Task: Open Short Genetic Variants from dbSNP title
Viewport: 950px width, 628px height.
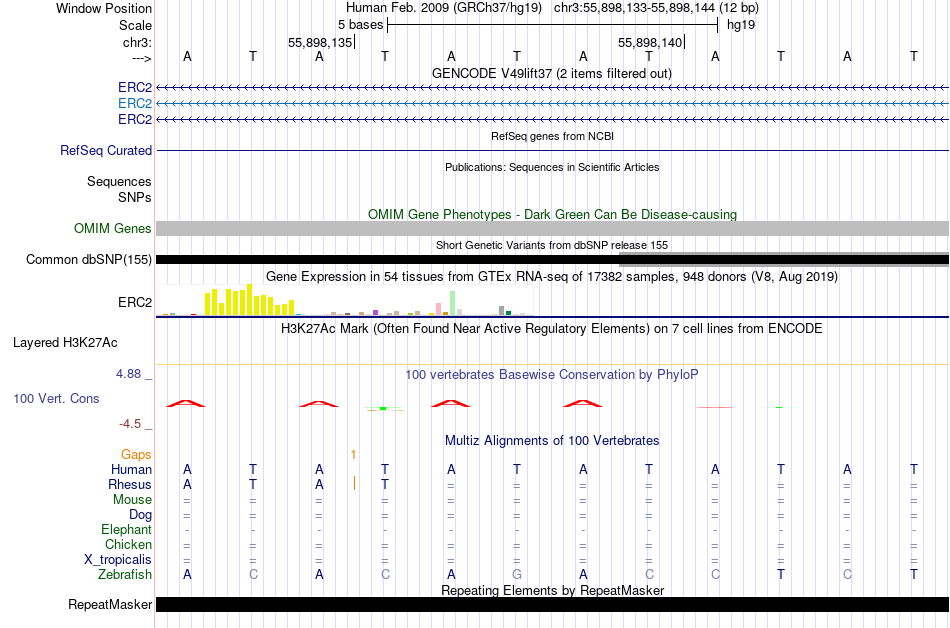Action: 552,245
